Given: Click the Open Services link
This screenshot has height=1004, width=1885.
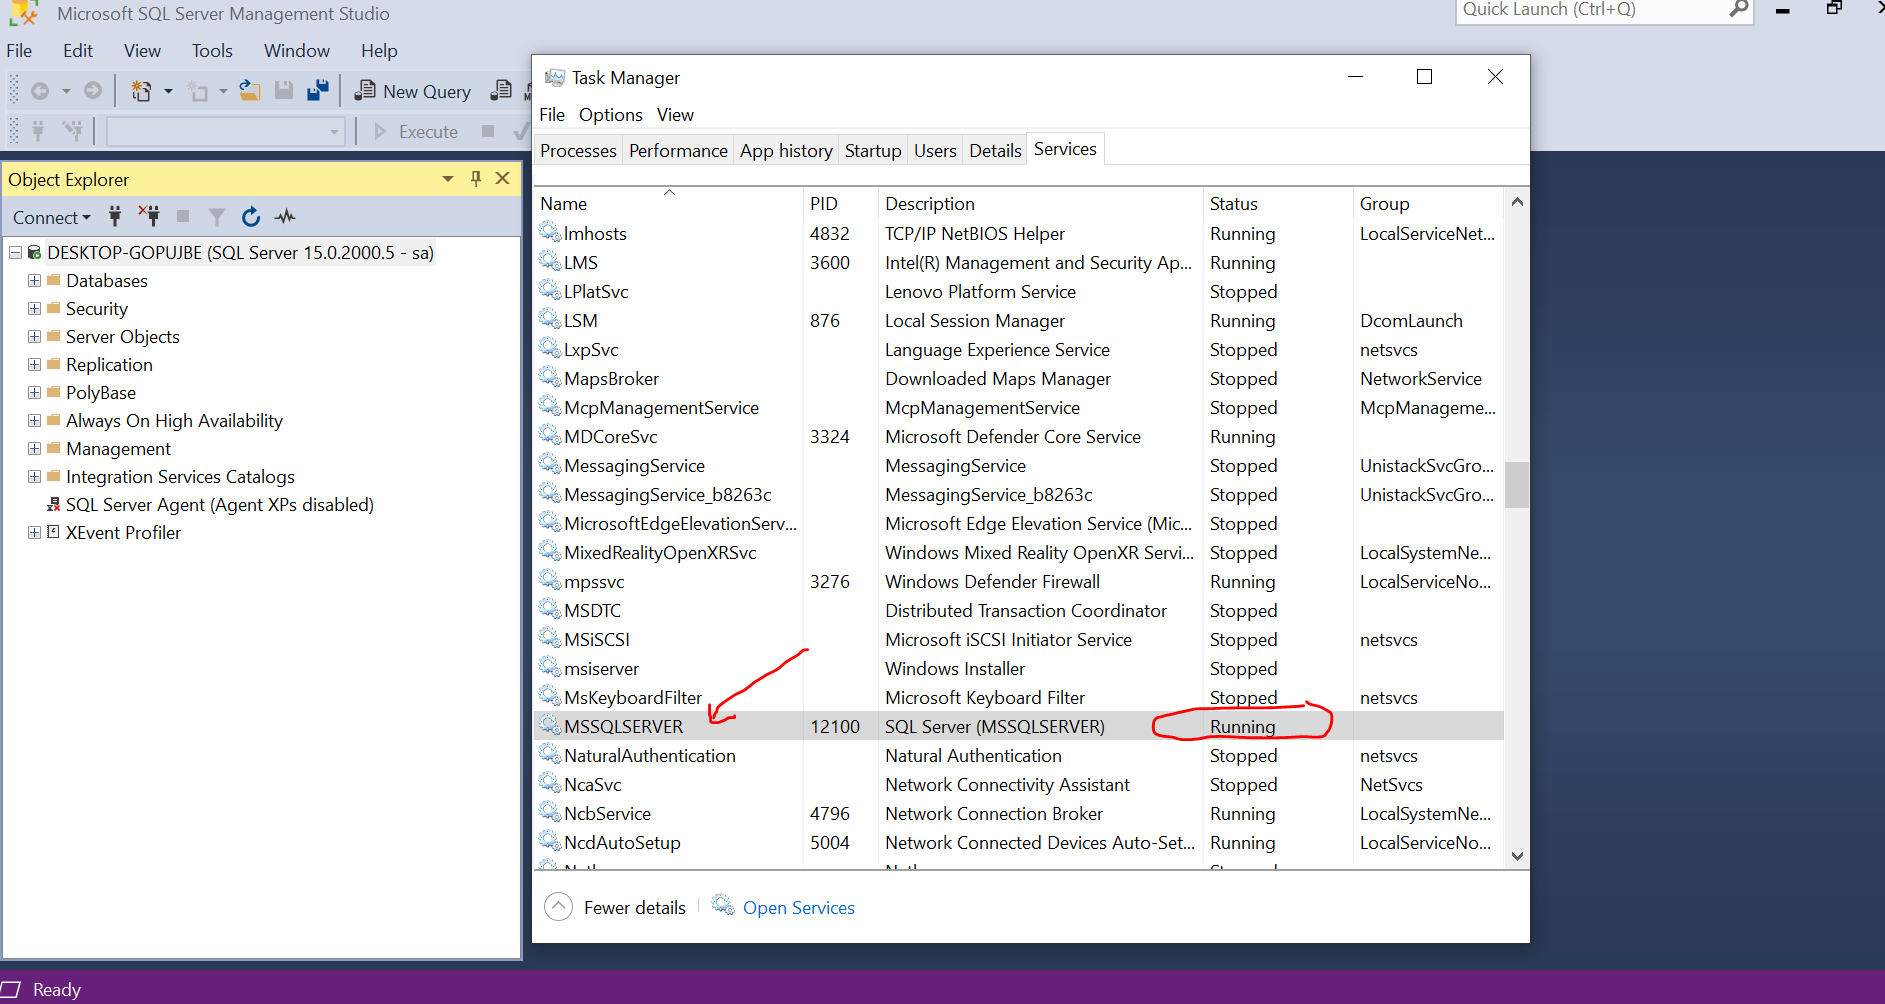Looking at the screenshot, I should [x=799, y=908].
